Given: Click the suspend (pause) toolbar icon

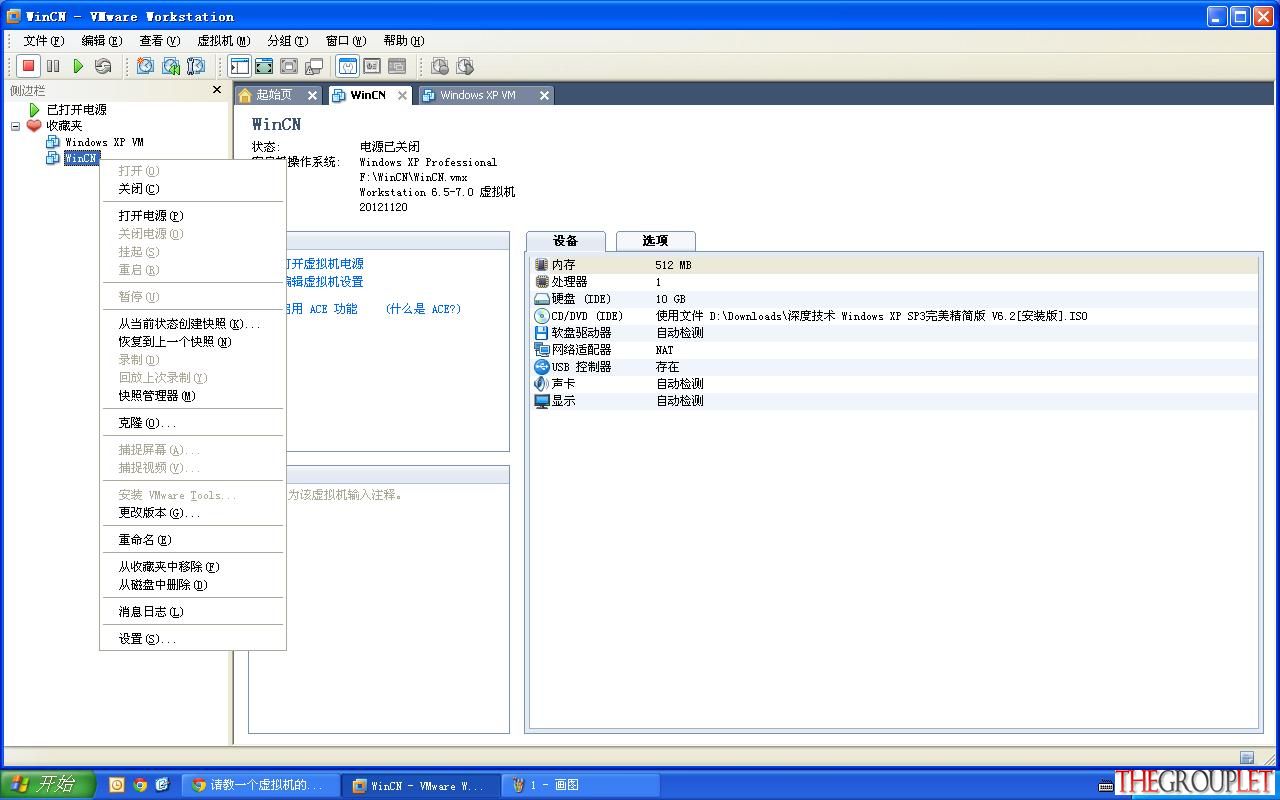Looking at the screenshot, I should click(53, 66).
